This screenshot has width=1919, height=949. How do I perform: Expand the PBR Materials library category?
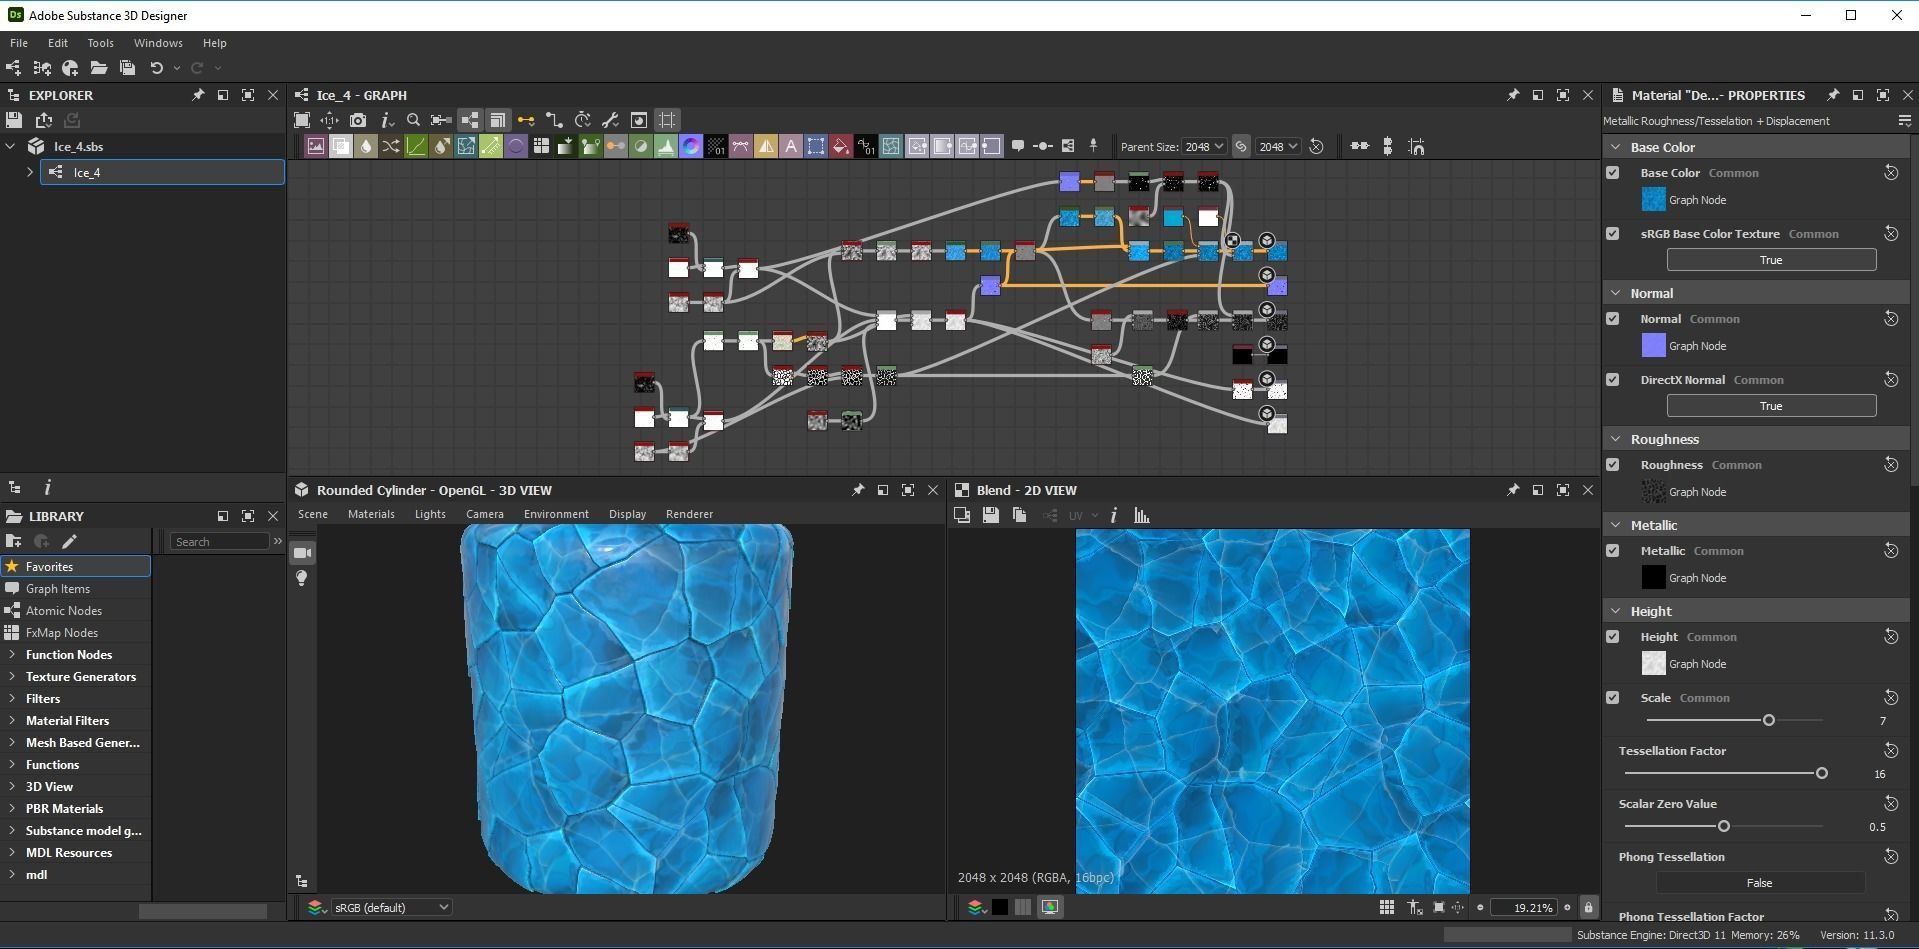click(11, 809)
